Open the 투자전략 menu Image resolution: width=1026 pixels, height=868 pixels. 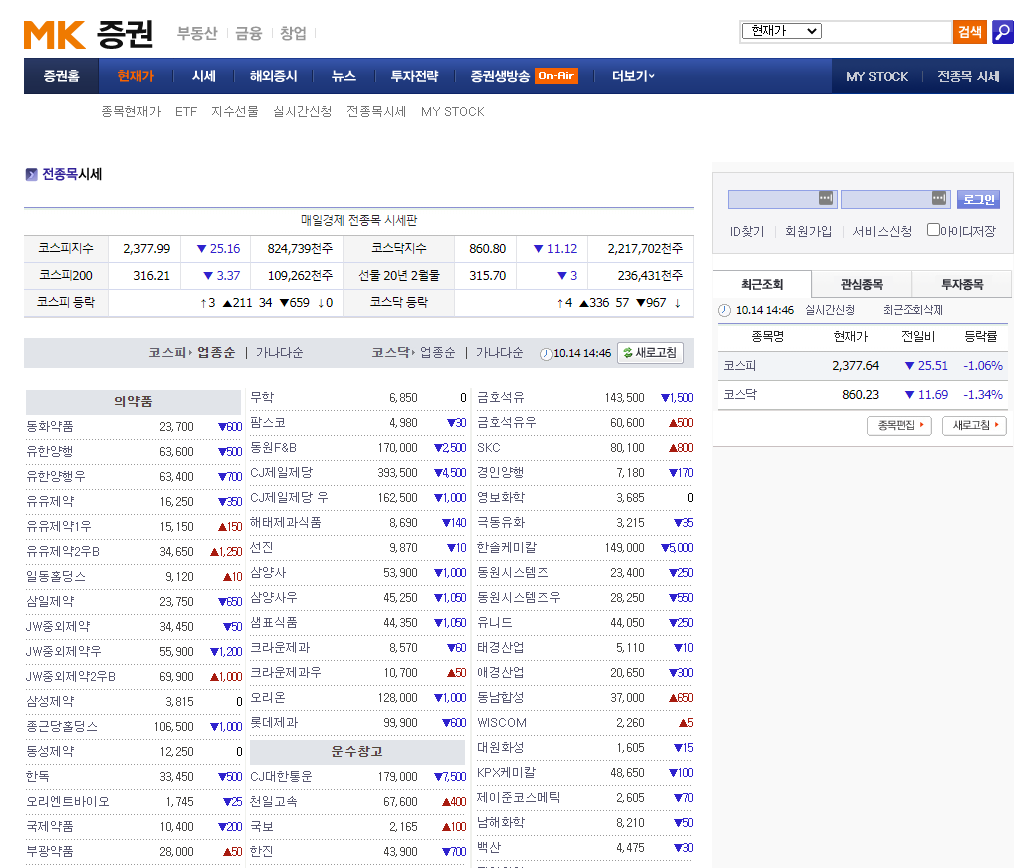pyautogui.click(x=414, y=76)
